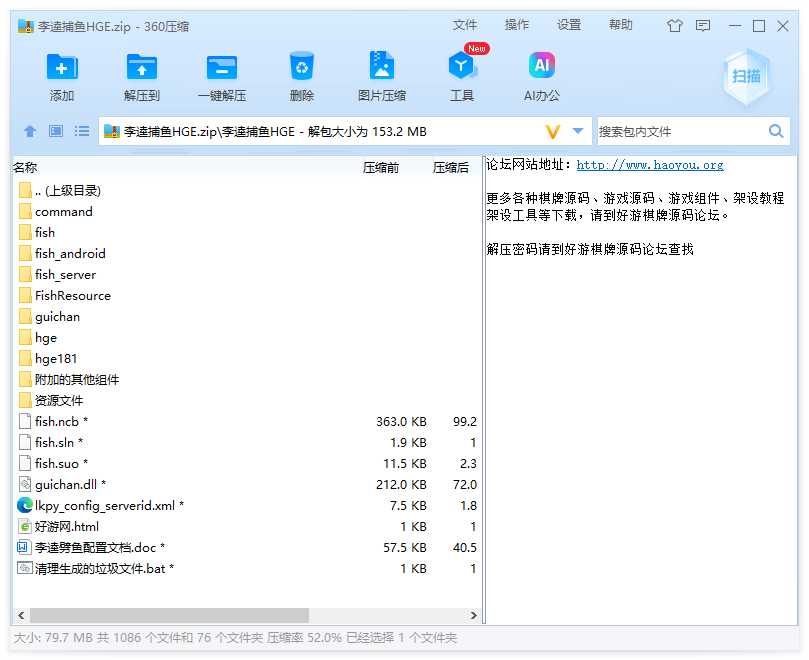Click the search magnifier icon
809x660 pixels.
pyautogui.click(x=775, y=131)
